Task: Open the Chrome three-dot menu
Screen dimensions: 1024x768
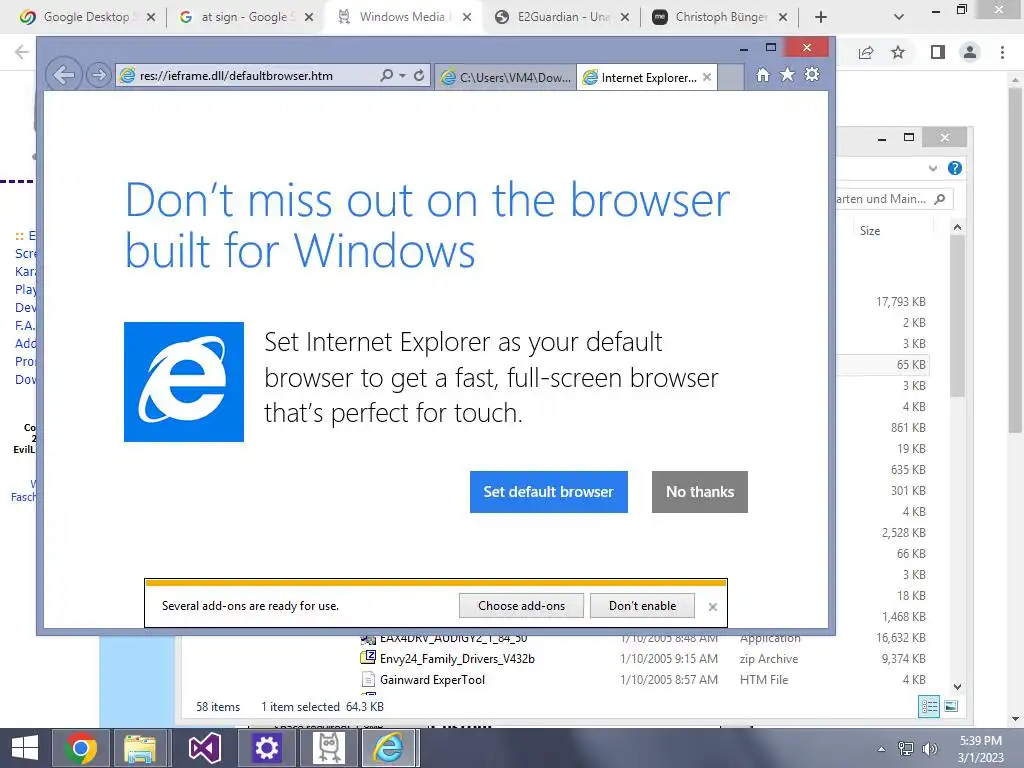Action: click(1002, 52)
